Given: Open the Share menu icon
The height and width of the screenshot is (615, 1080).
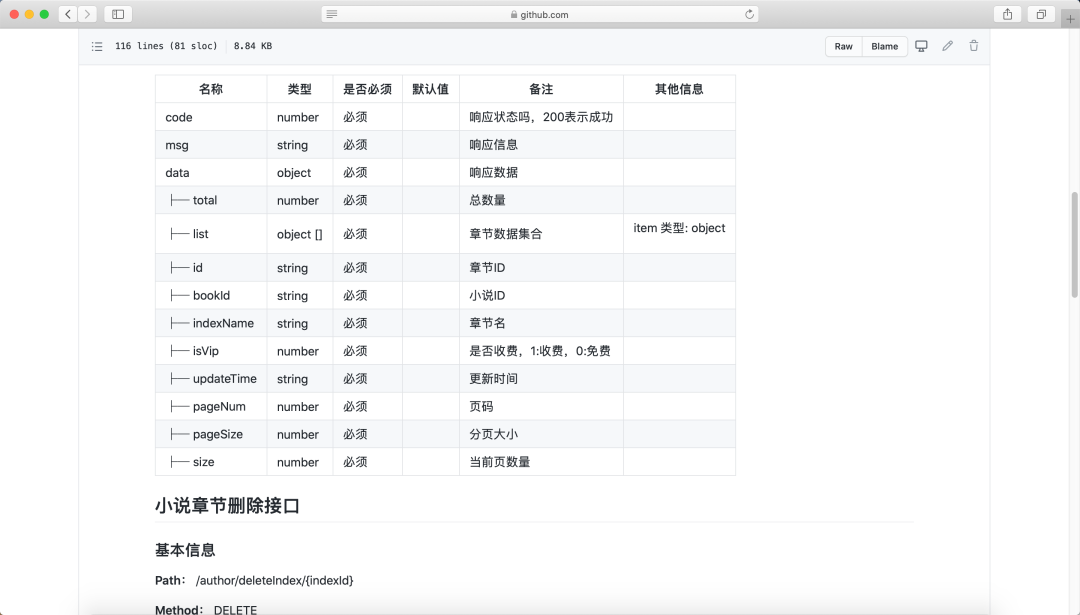Looking at the screenshot, I should pyautogui.click(x=1008, y=14).
